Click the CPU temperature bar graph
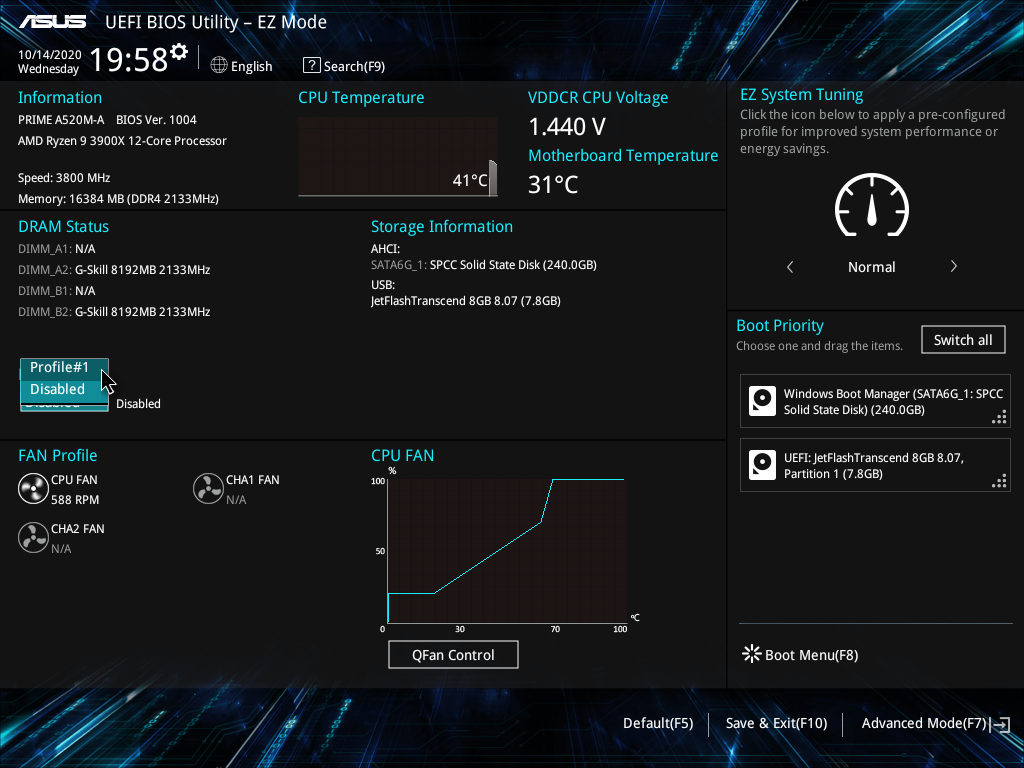The width and height of the screenshot is (1024, 768). pyautogui.click(x=398, y=157)
